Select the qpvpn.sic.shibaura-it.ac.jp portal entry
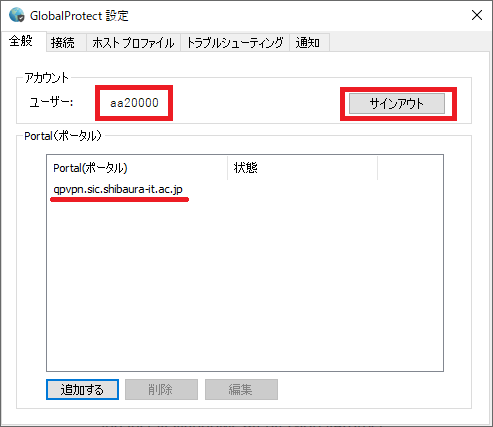 (x=118, y=189)
